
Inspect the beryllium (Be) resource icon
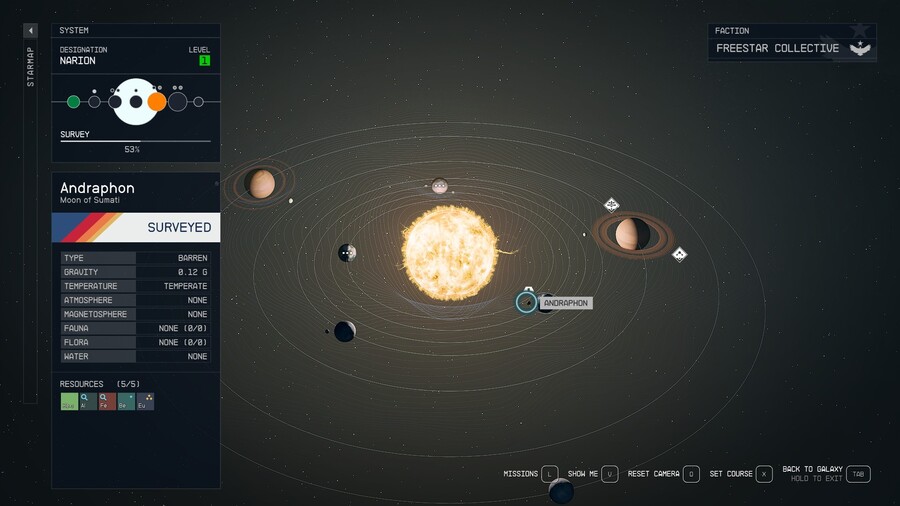click(x=126, y=401)
